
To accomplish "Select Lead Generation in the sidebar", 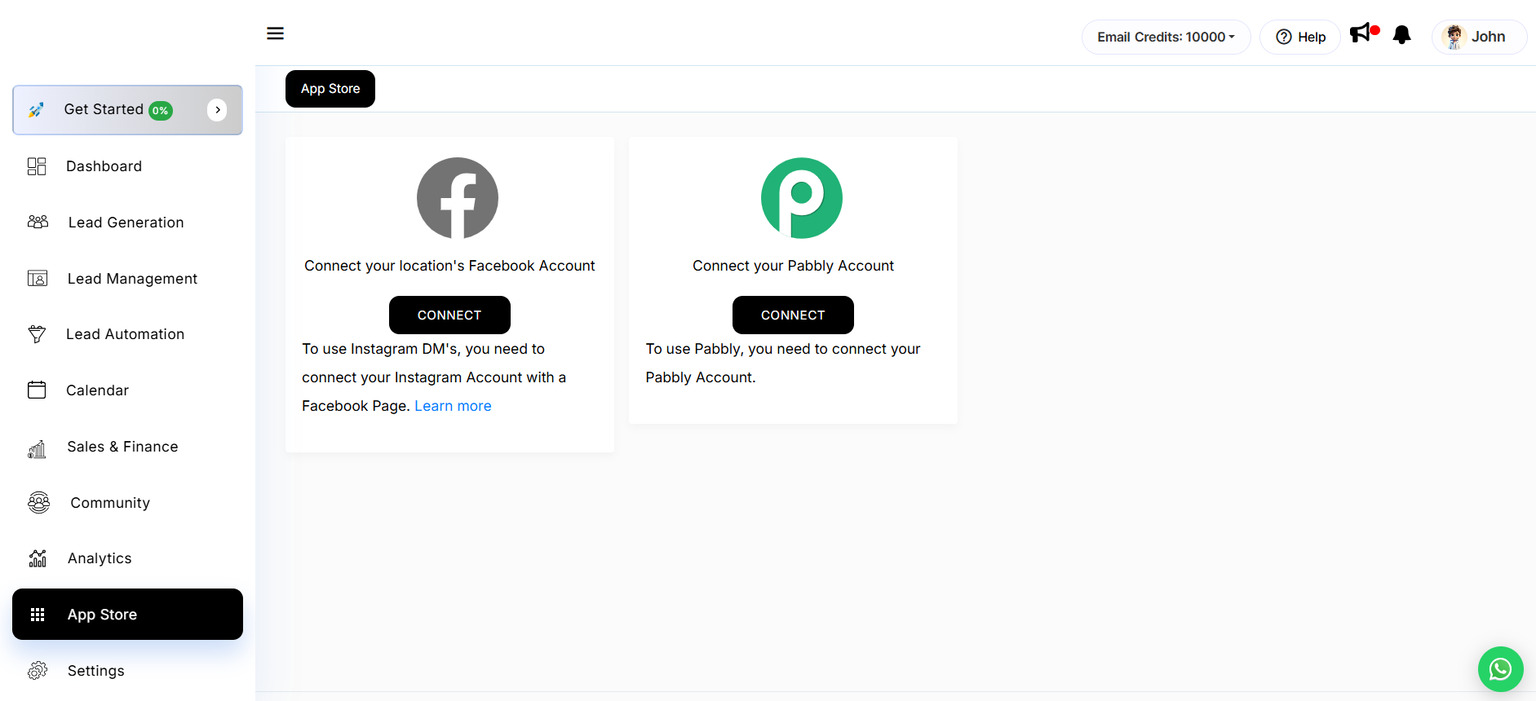I will click(x=125, y=222).
